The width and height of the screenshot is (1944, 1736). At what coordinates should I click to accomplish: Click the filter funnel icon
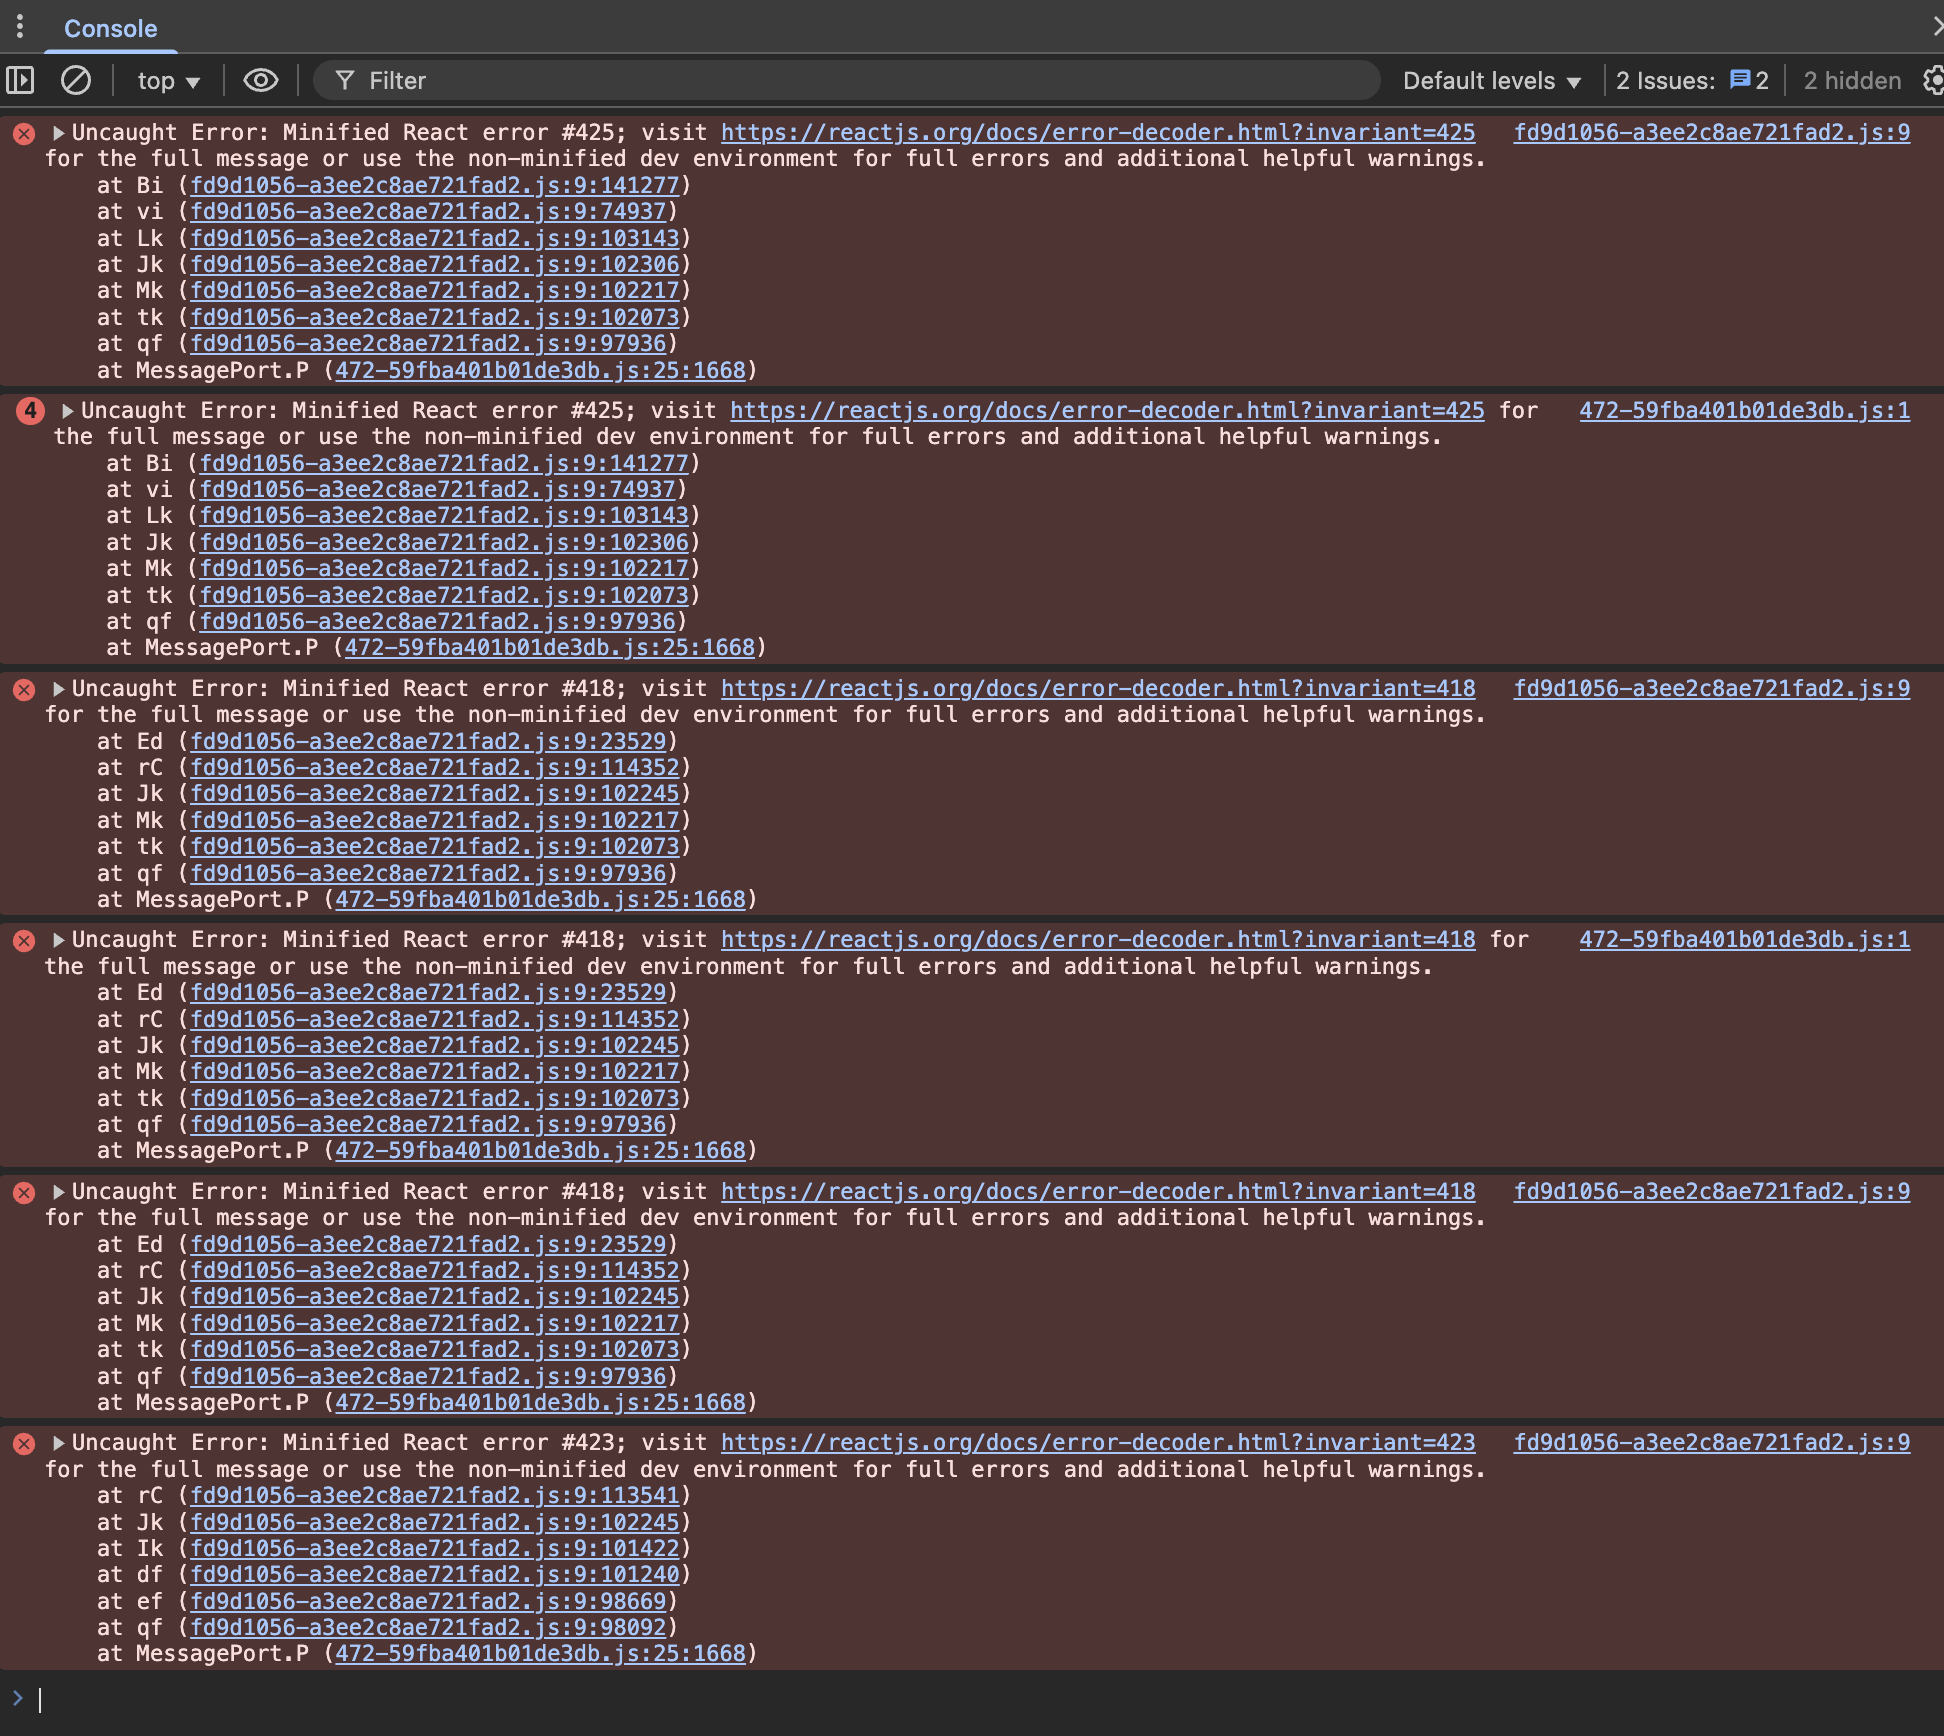tap(345, 80)
